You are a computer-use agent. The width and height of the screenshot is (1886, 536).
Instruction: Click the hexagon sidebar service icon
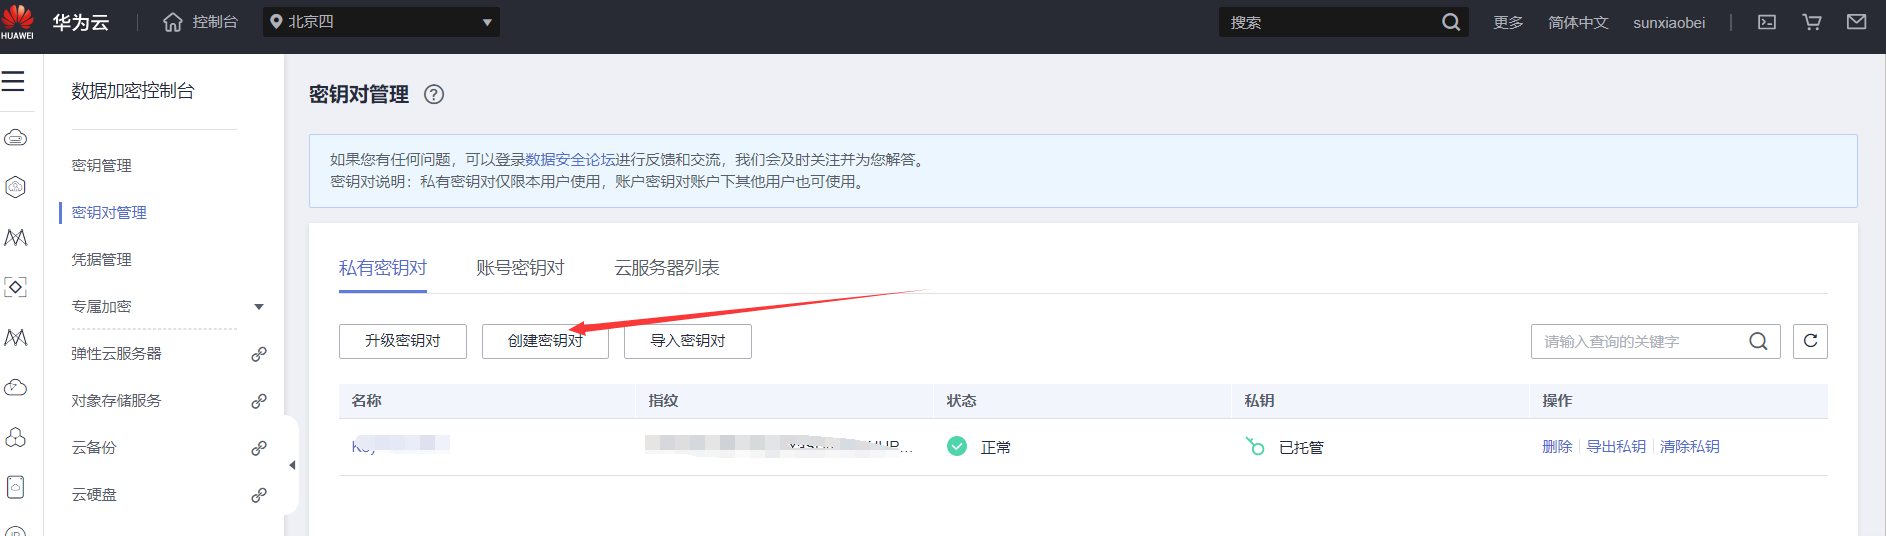click(16, 187)
